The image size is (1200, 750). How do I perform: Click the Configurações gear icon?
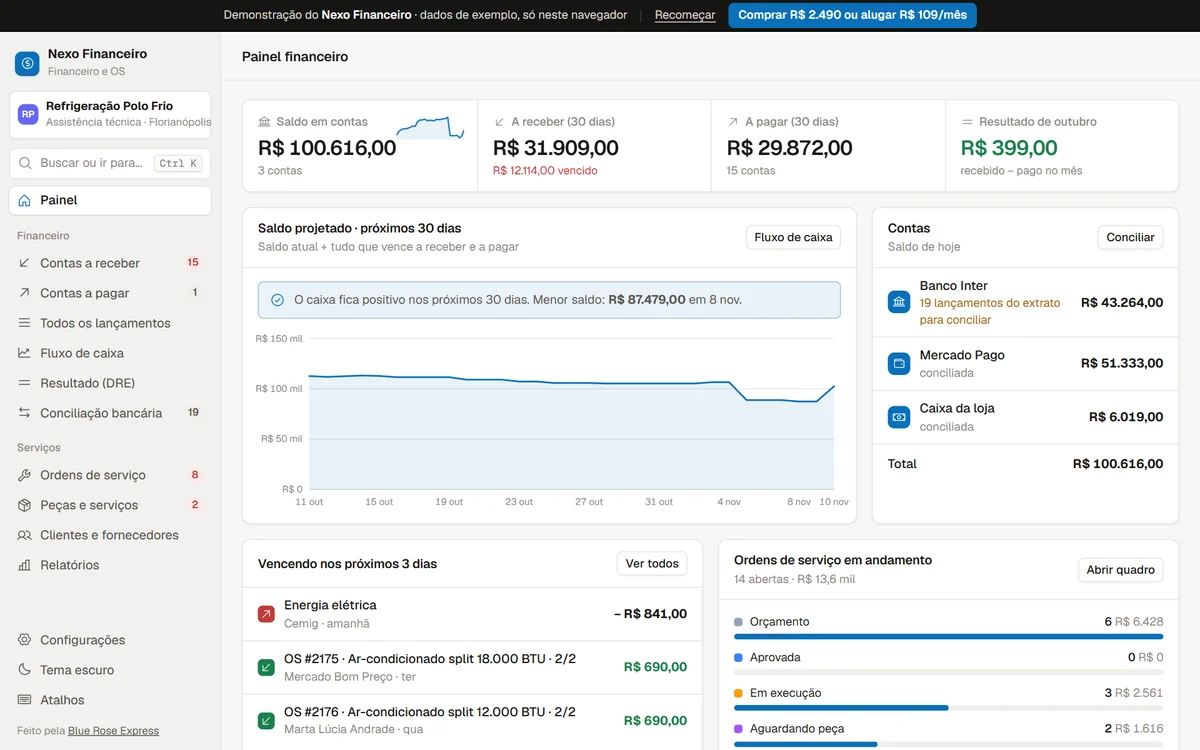[25, 640]
